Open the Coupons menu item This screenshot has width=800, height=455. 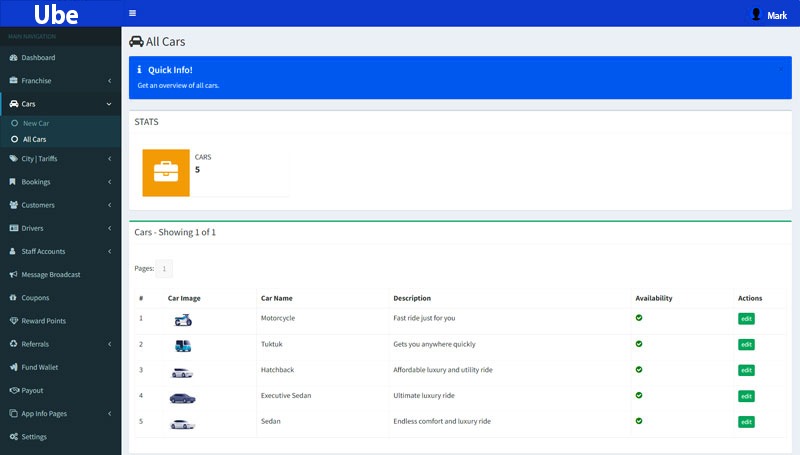(x=35, y=298)
